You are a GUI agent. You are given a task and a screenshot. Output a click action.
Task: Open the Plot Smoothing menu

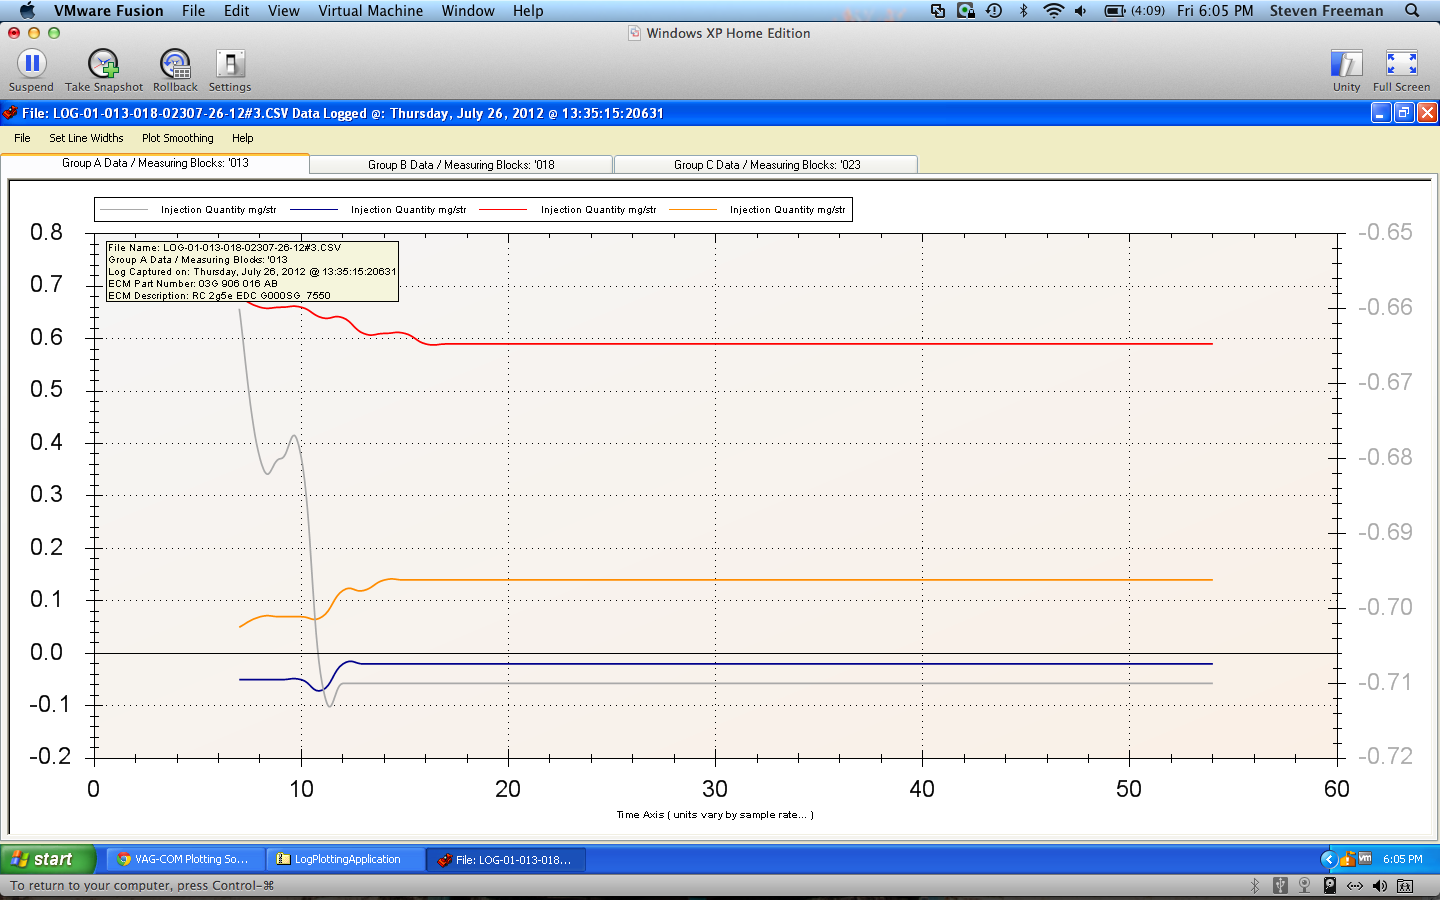177,138
